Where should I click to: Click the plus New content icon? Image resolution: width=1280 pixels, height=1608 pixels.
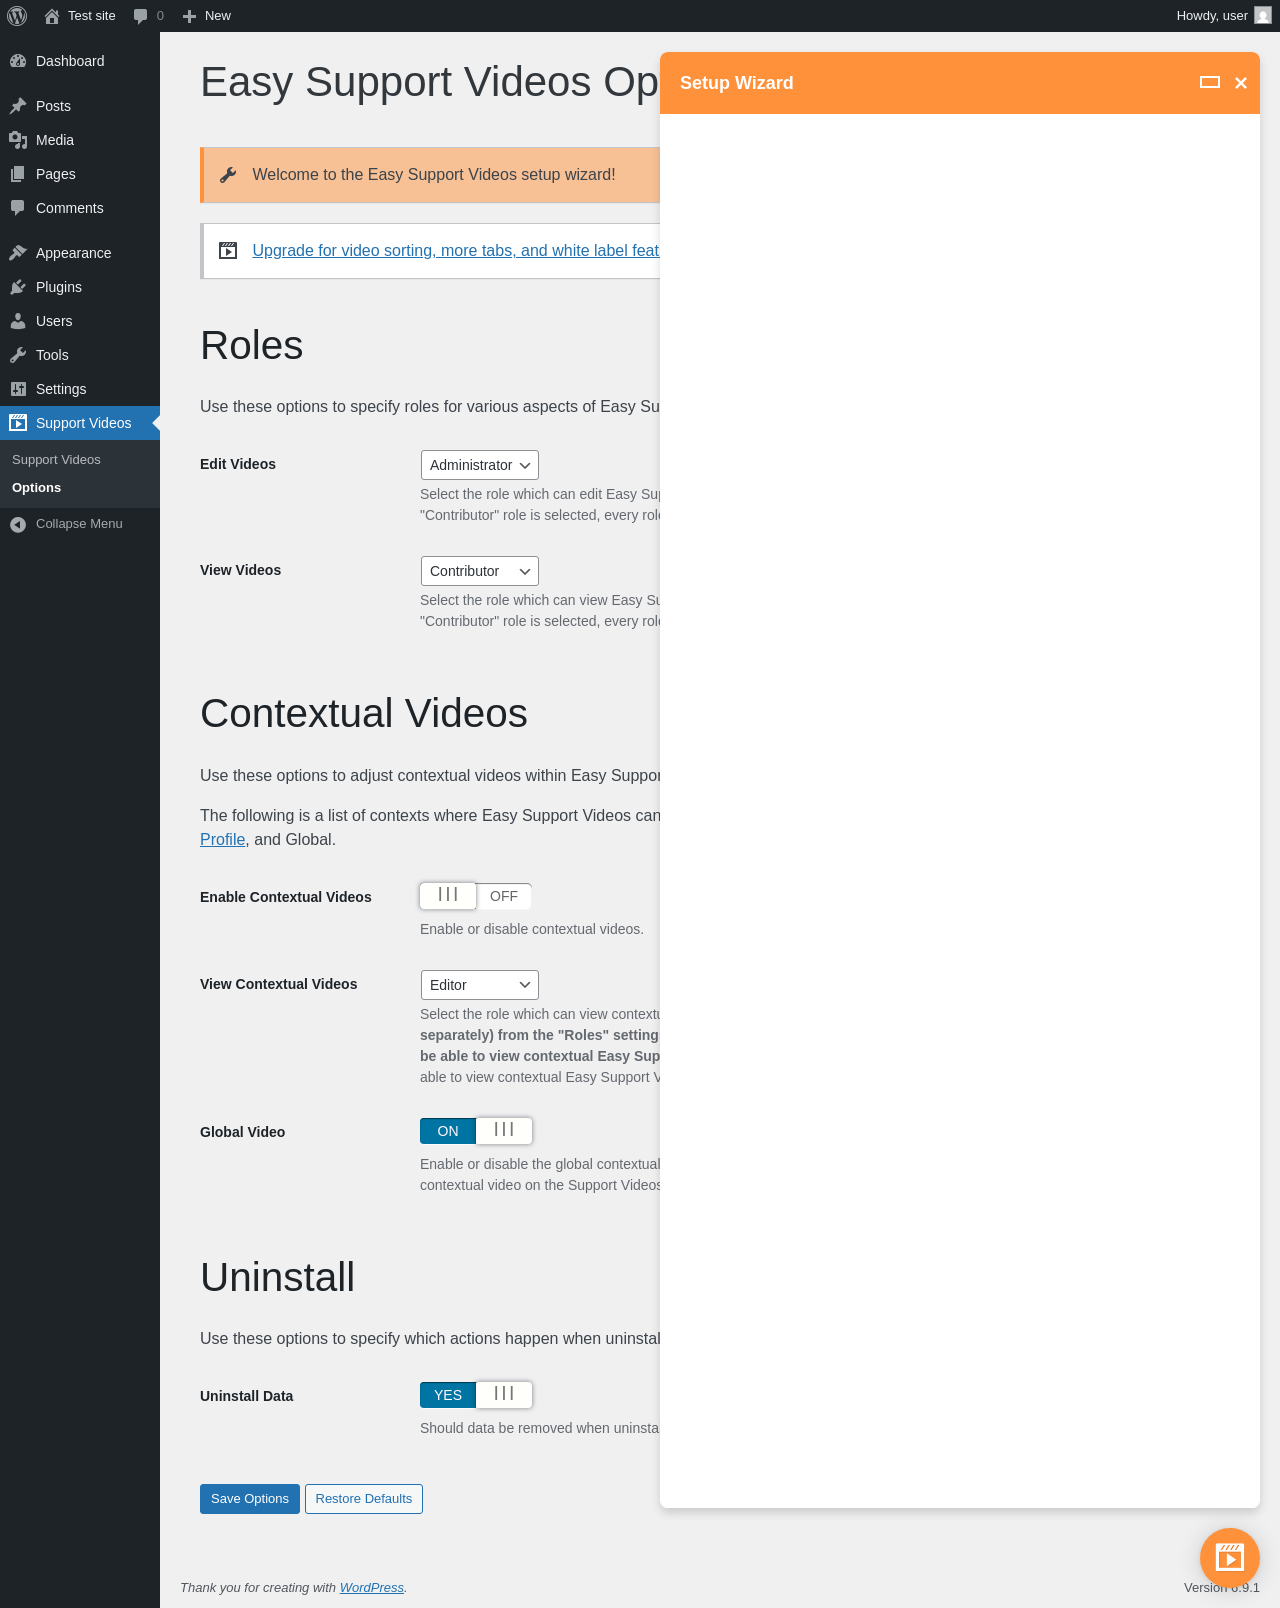pos(189,16)
